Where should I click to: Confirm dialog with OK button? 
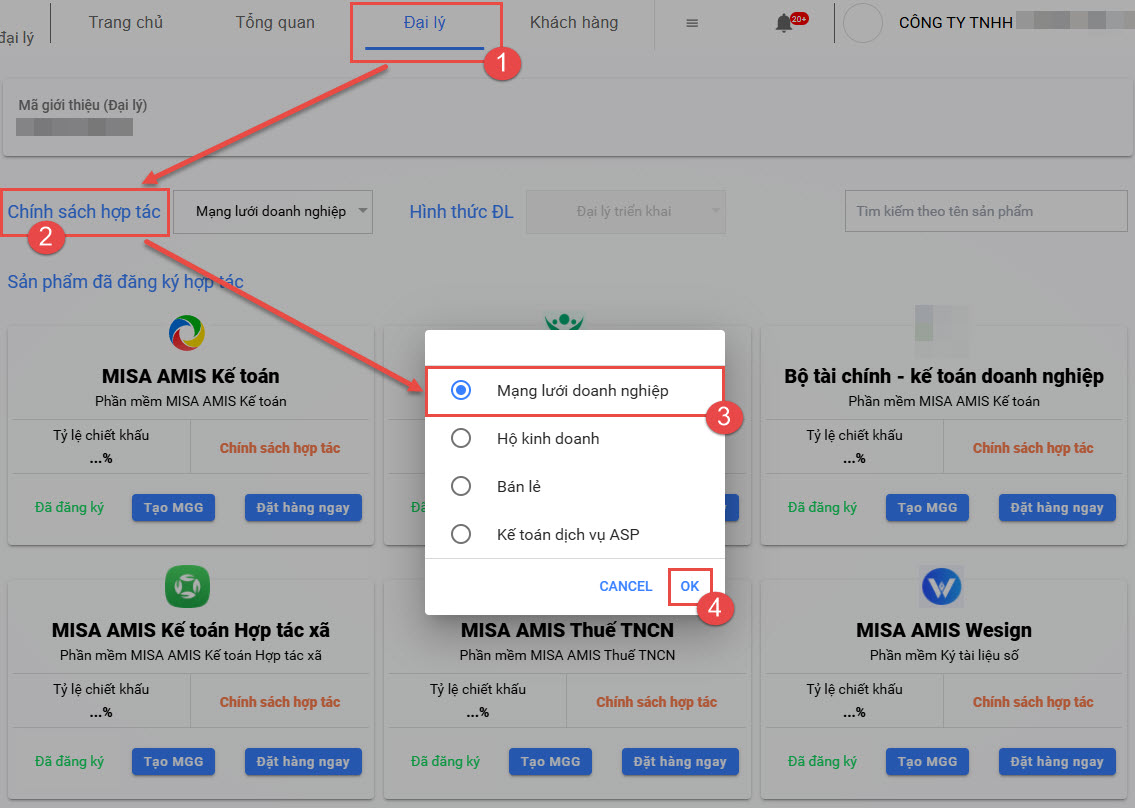pos(690,586)
